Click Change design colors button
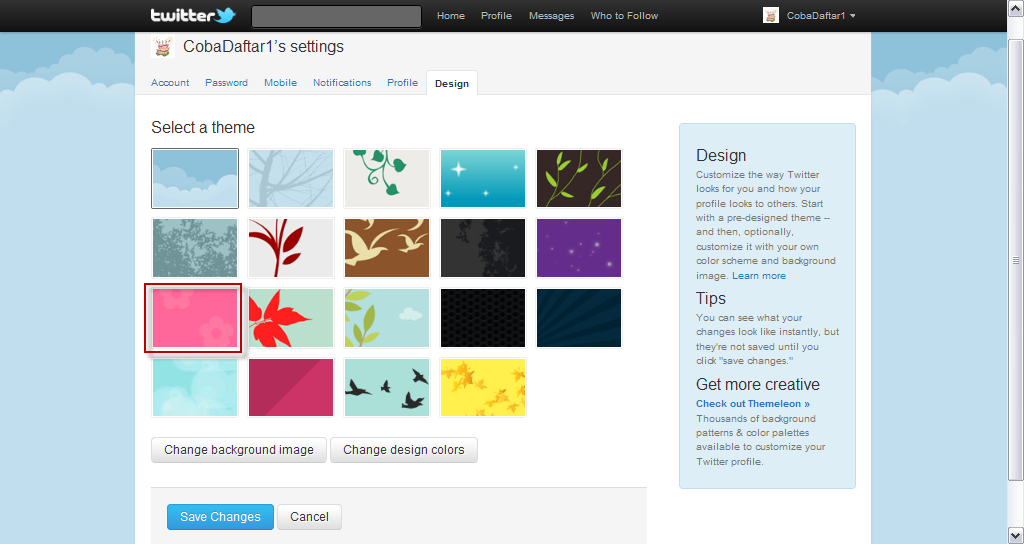Viewport: 1024px width, 544px height. point(404,450)
